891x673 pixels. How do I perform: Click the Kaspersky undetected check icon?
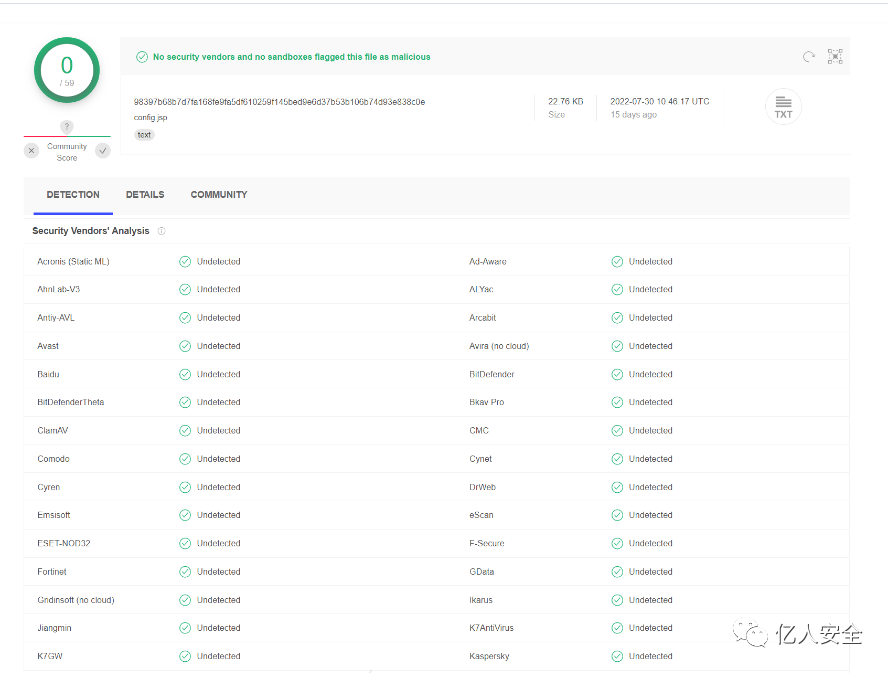[x=617, y=656]
